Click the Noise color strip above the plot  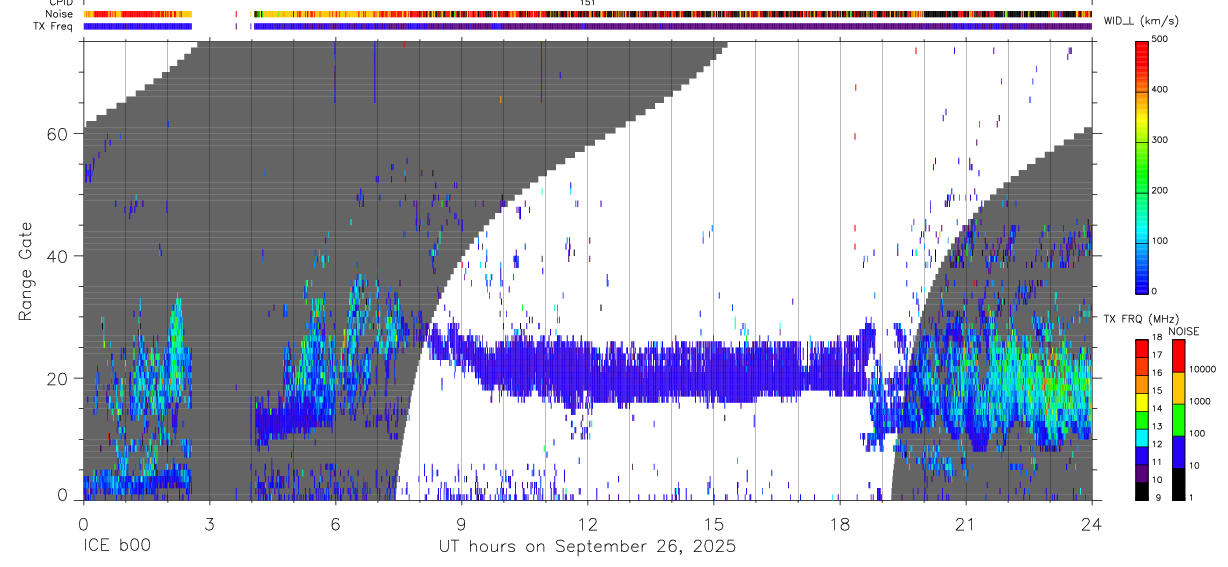tap(587, 15)
